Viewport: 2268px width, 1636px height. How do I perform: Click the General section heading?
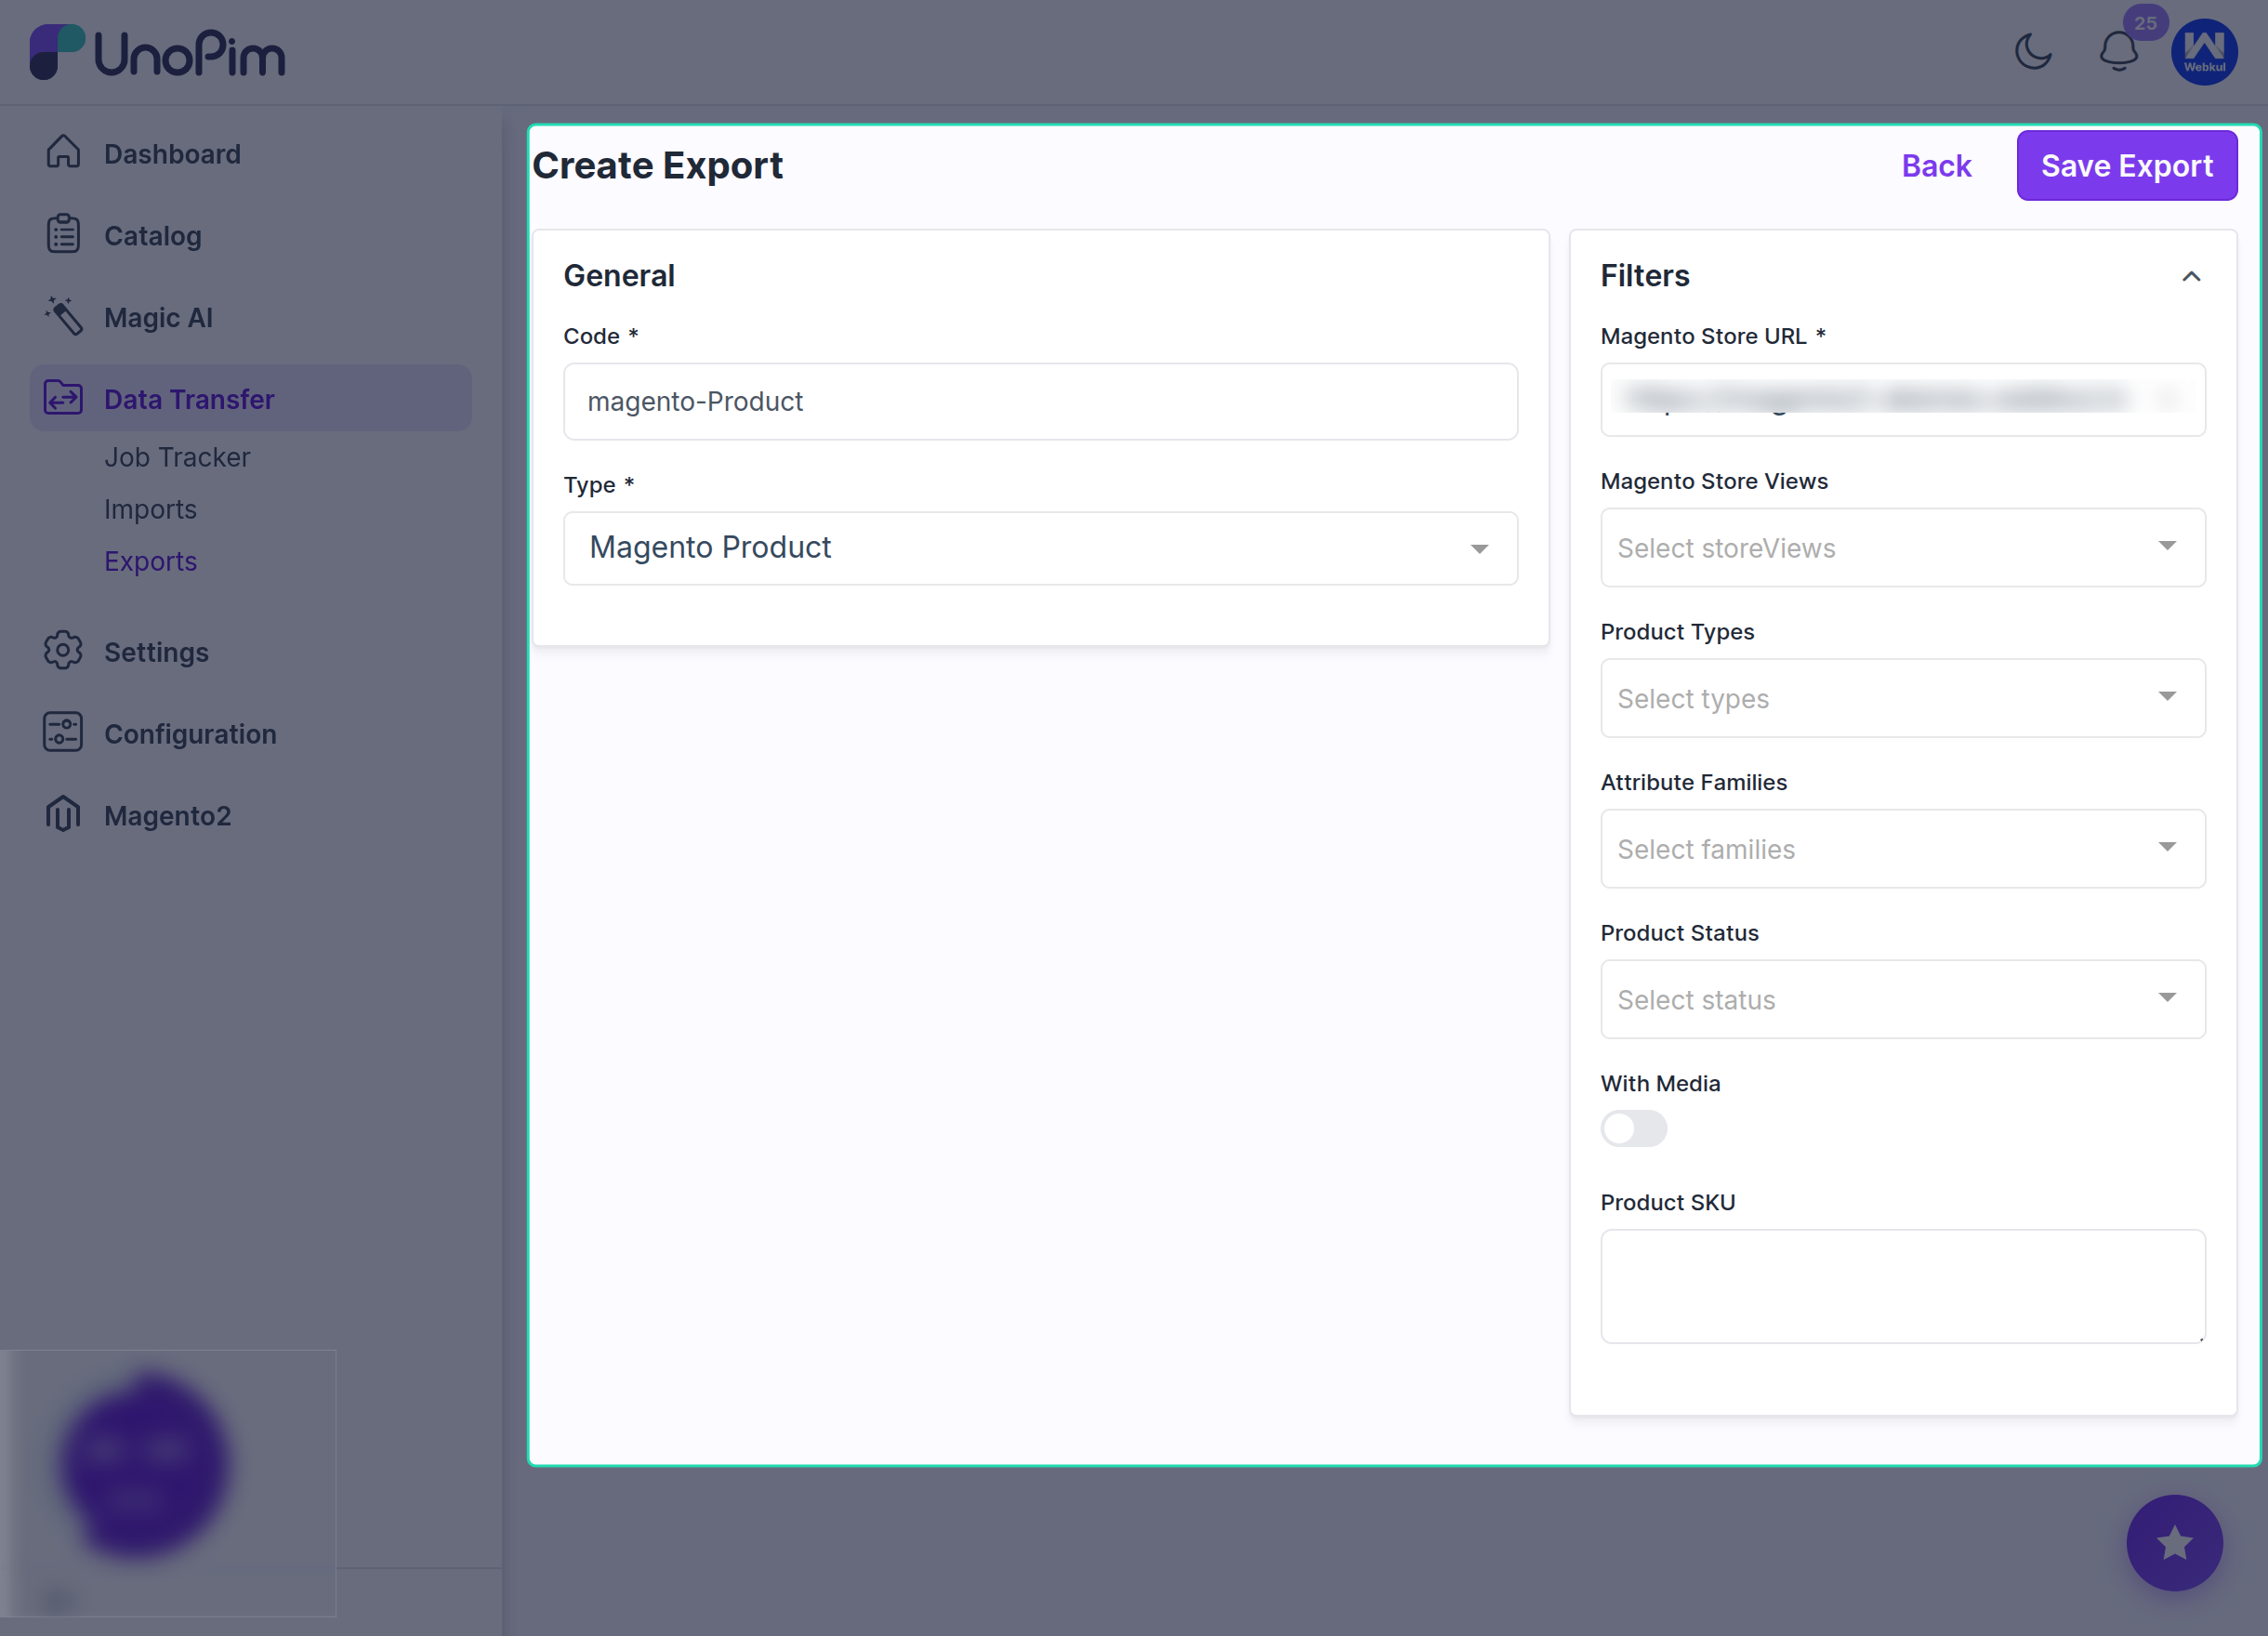click(x=619, y=276)
